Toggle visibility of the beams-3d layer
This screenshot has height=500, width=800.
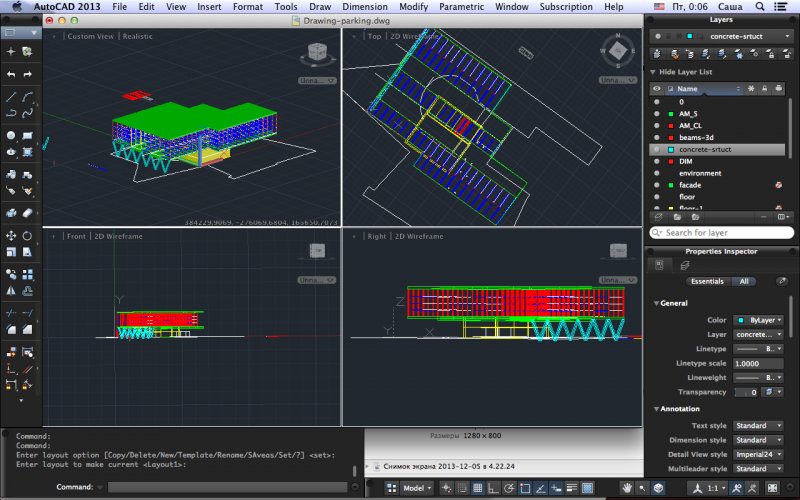point(657,137)
